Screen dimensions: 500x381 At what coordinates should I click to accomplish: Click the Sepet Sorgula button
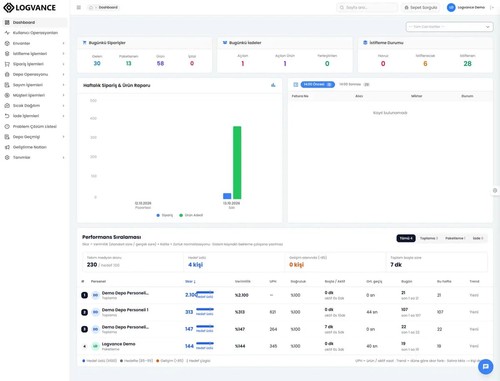(421, 7)
